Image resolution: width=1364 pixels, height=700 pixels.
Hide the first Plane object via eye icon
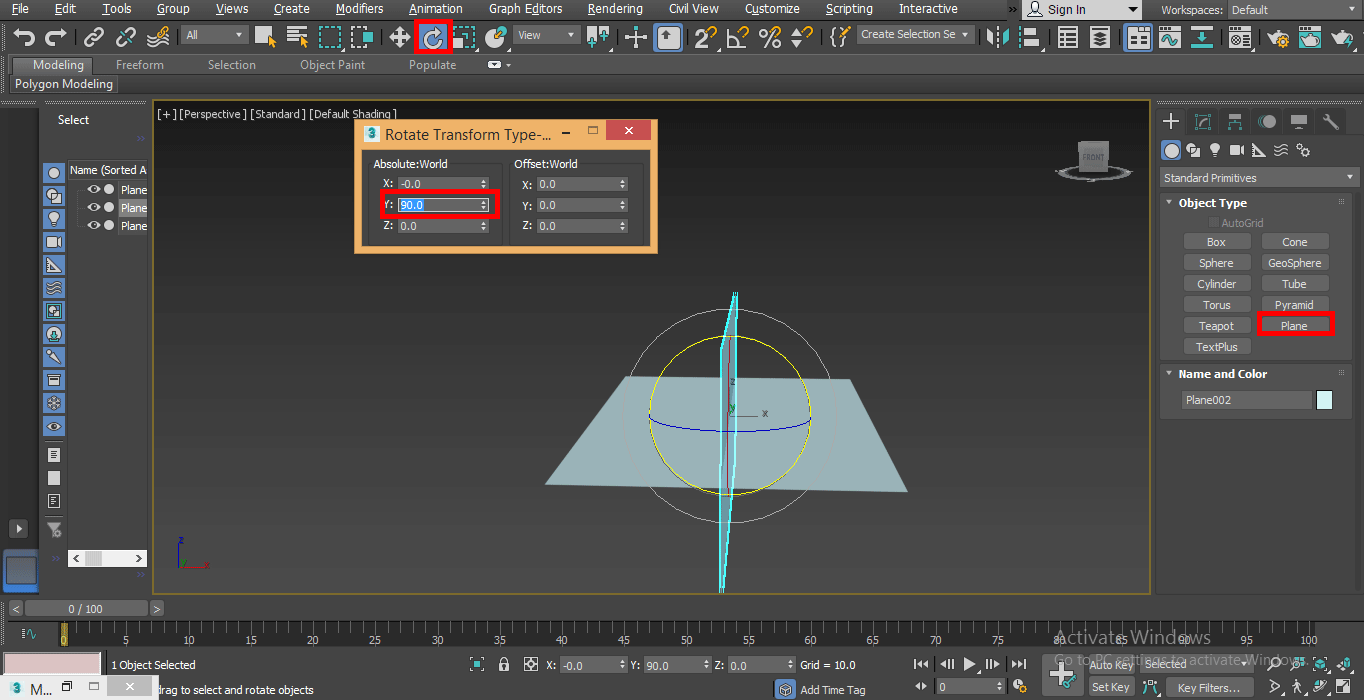[94, 189]
